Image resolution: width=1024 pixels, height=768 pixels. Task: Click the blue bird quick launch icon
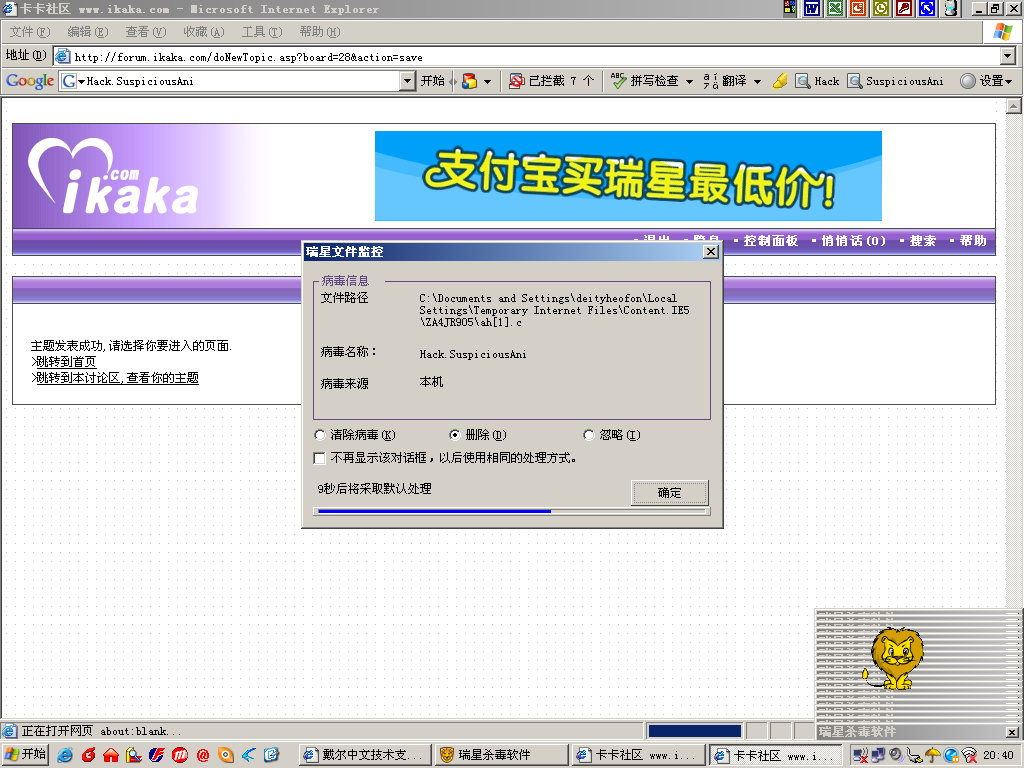point(249,756)
